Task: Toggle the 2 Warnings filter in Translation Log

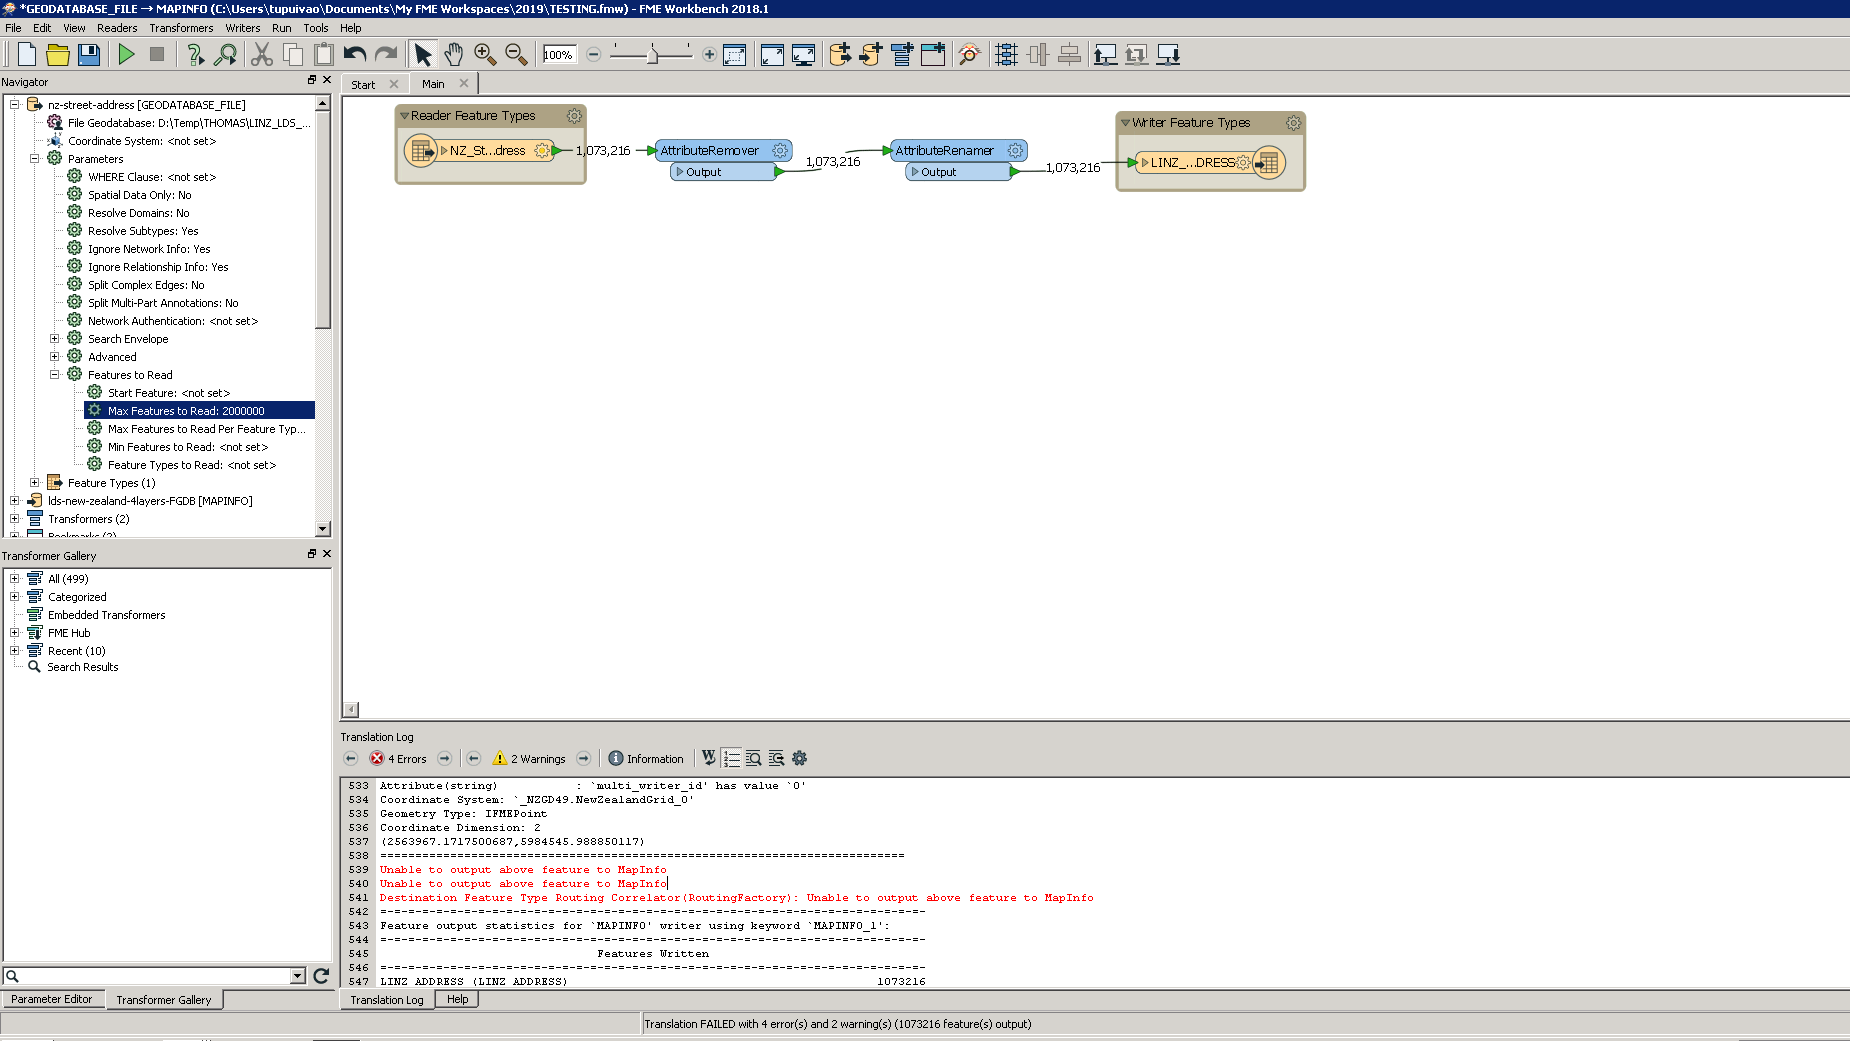Action: coord(529,759)
